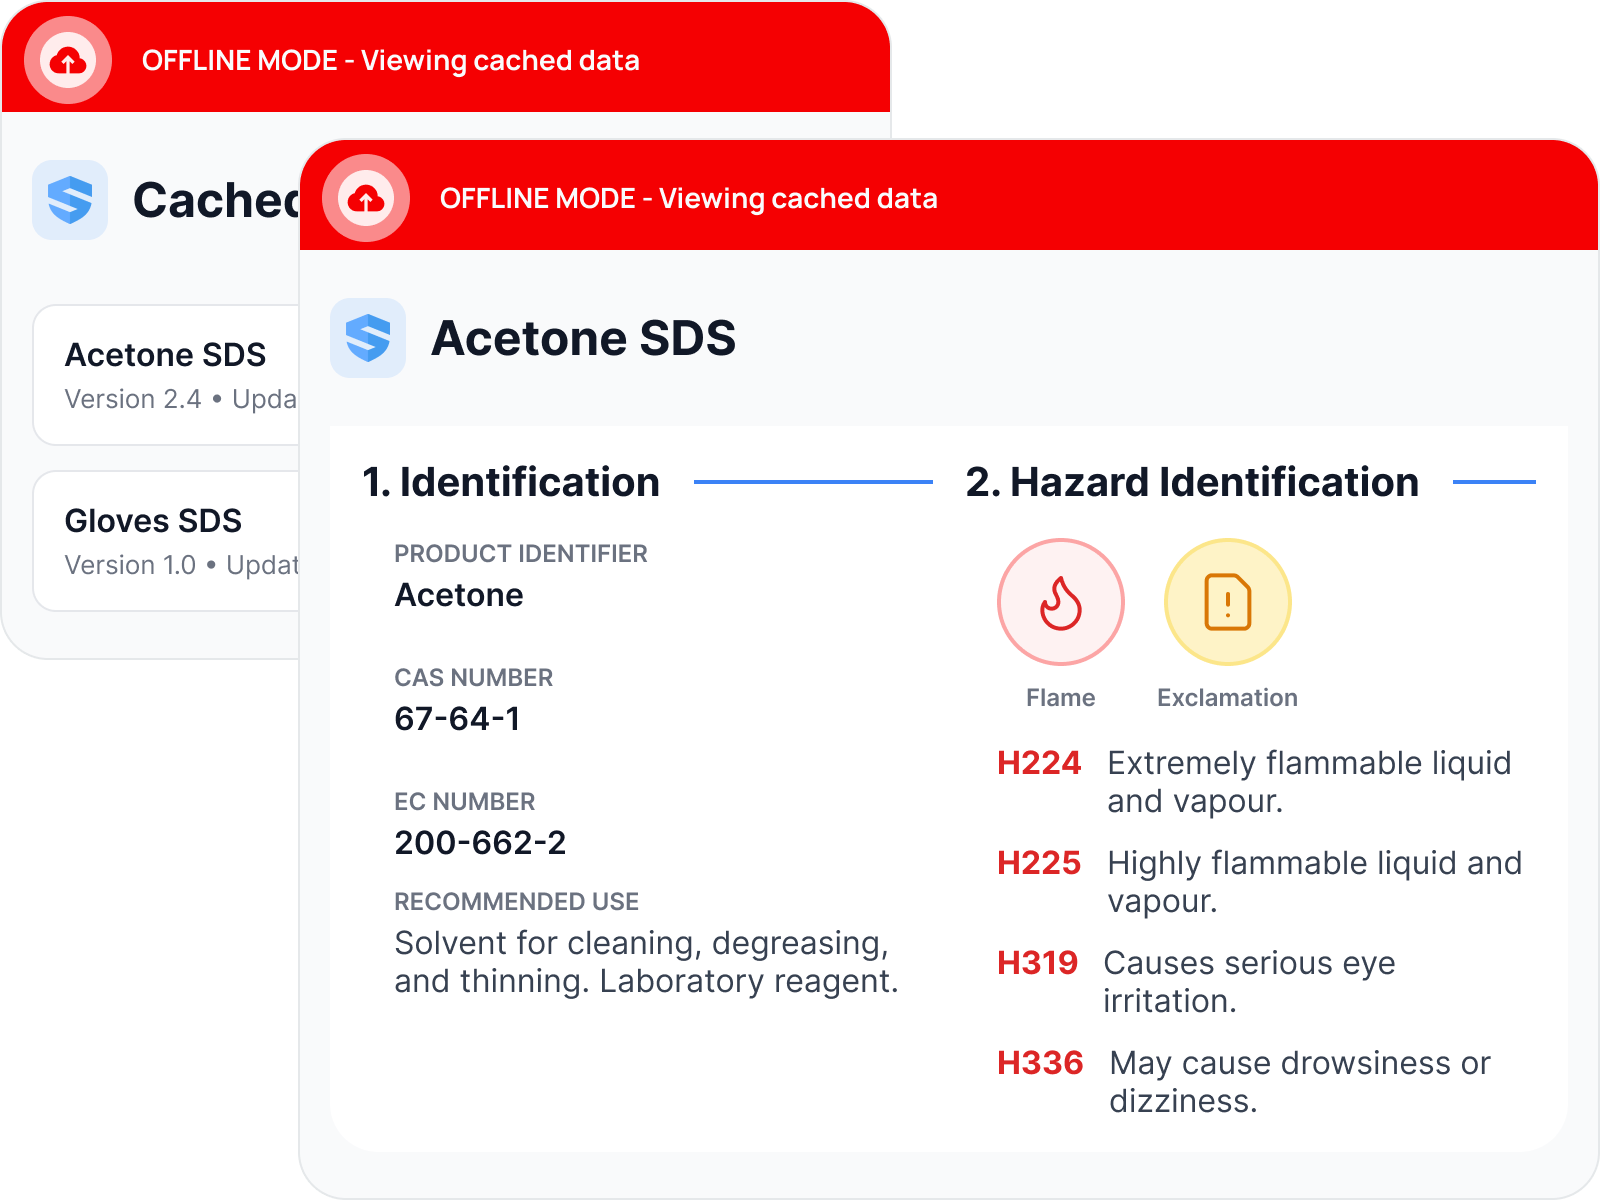Click the RECOMMENDED USE label
The image size is (1600, 1200).
tap(516, 901)
